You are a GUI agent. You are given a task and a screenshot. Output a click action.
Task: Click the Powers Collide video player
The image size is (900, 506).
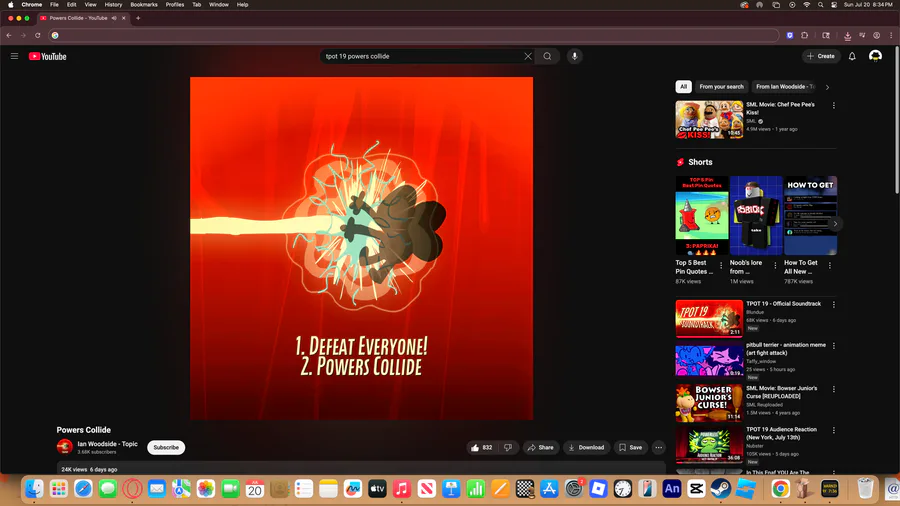pos(362,248)
